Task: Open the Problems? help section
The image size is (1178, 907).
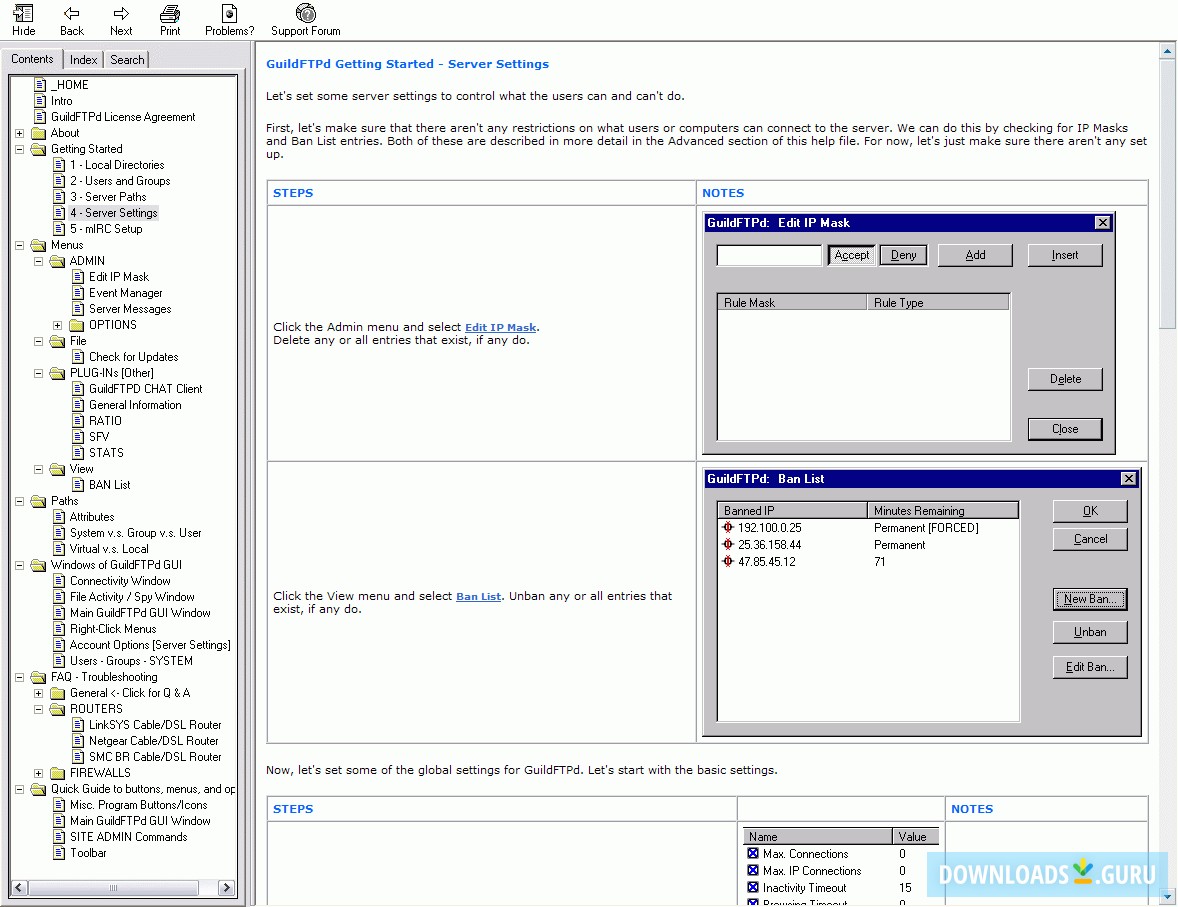Action: click(x=229, y=19)
